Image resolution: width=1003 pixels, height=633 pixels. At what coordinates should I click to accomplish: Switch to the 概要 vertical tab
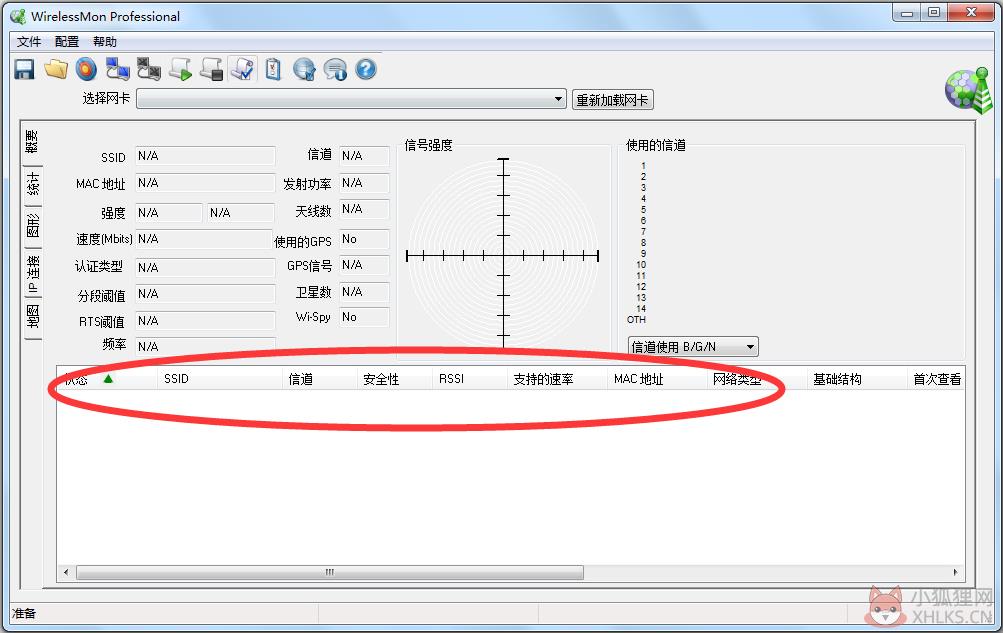(32, 142)
